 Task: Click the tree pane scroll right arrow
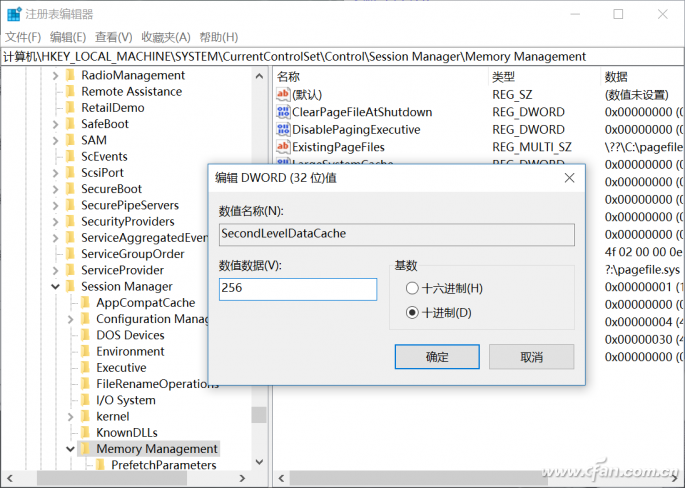pos(242,478)
